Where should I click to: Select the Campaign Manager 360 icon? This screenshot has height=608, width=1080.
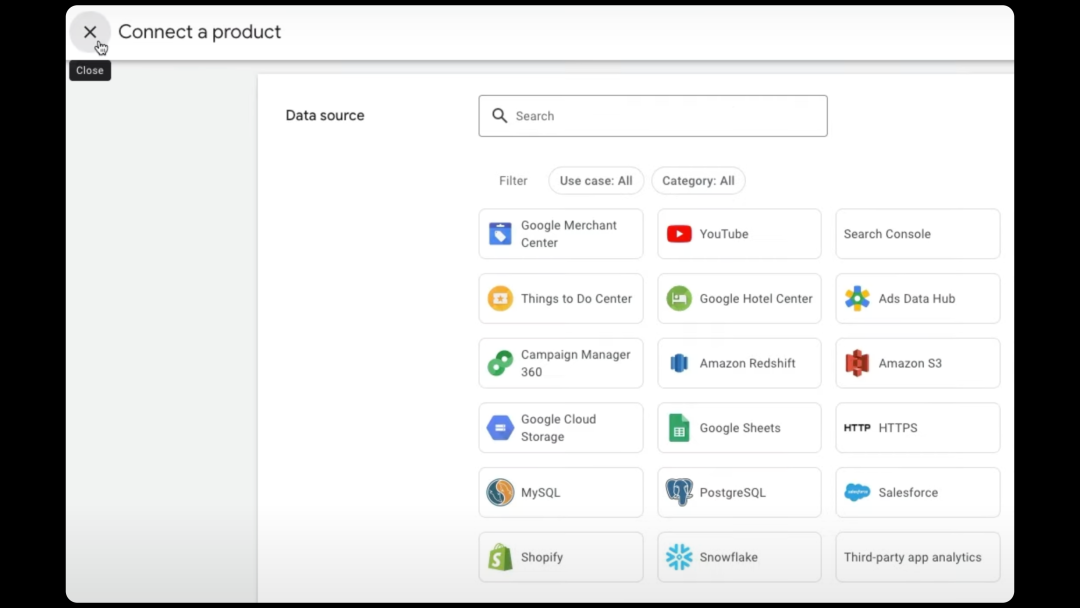tap(500, 364)
